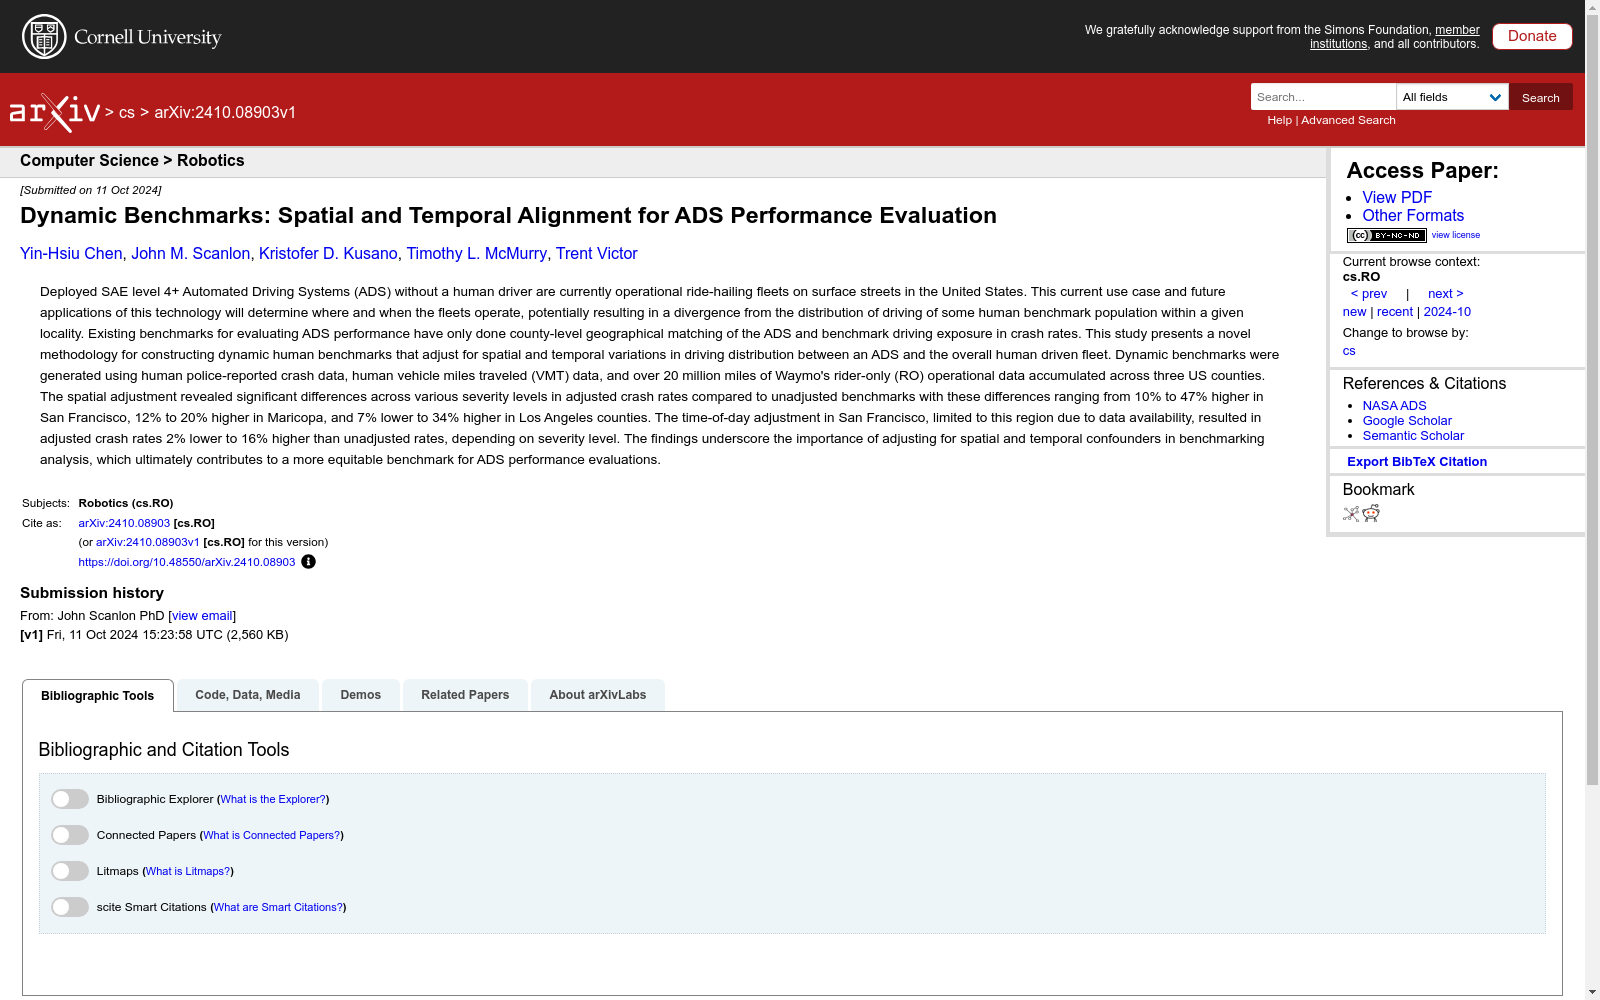Click the Creative Commons BY-NC-ND license badge
This screenshot has height=1000, width=1600.
click(1386, 235)
